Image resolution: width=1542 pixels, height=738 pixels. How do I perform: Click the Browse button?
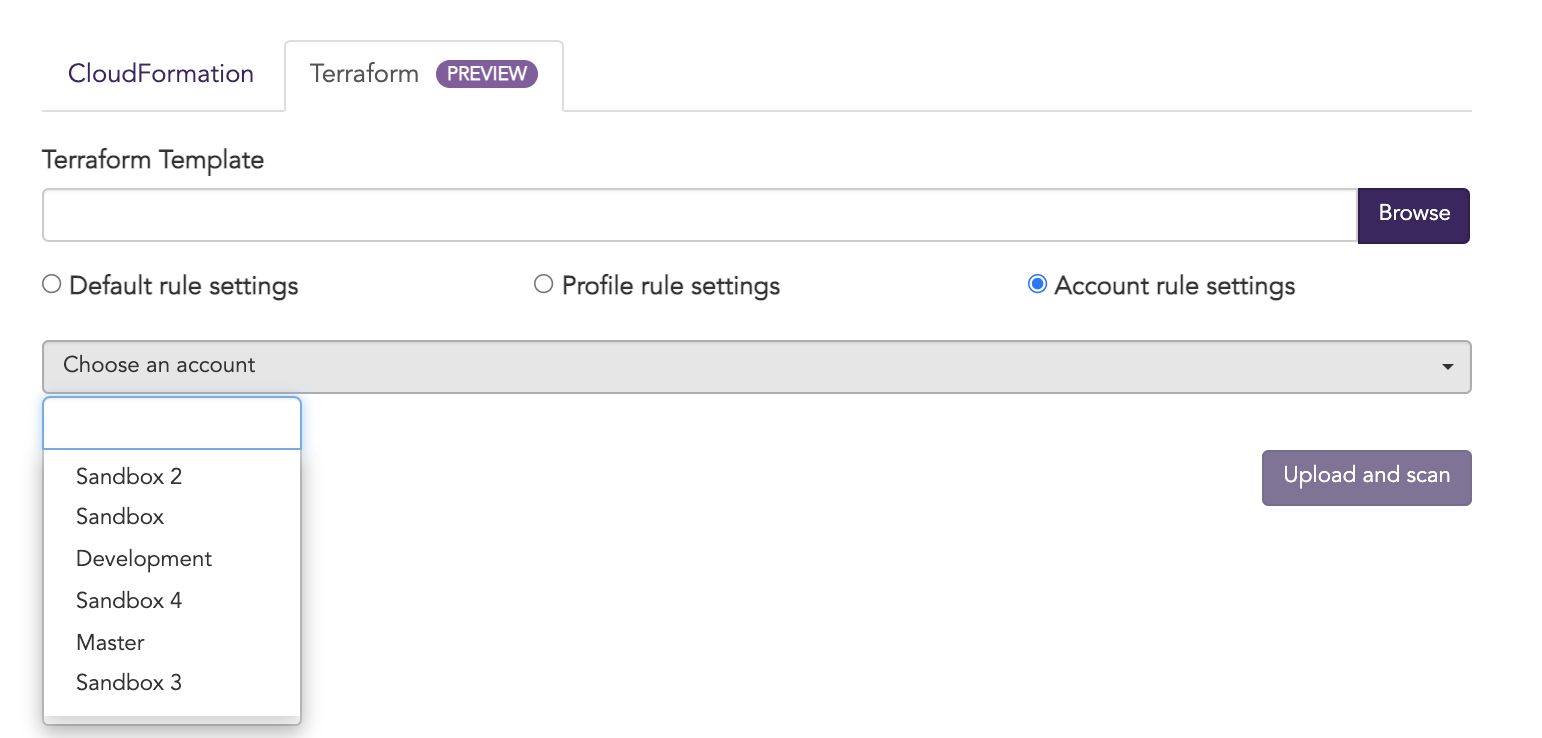1414,215
